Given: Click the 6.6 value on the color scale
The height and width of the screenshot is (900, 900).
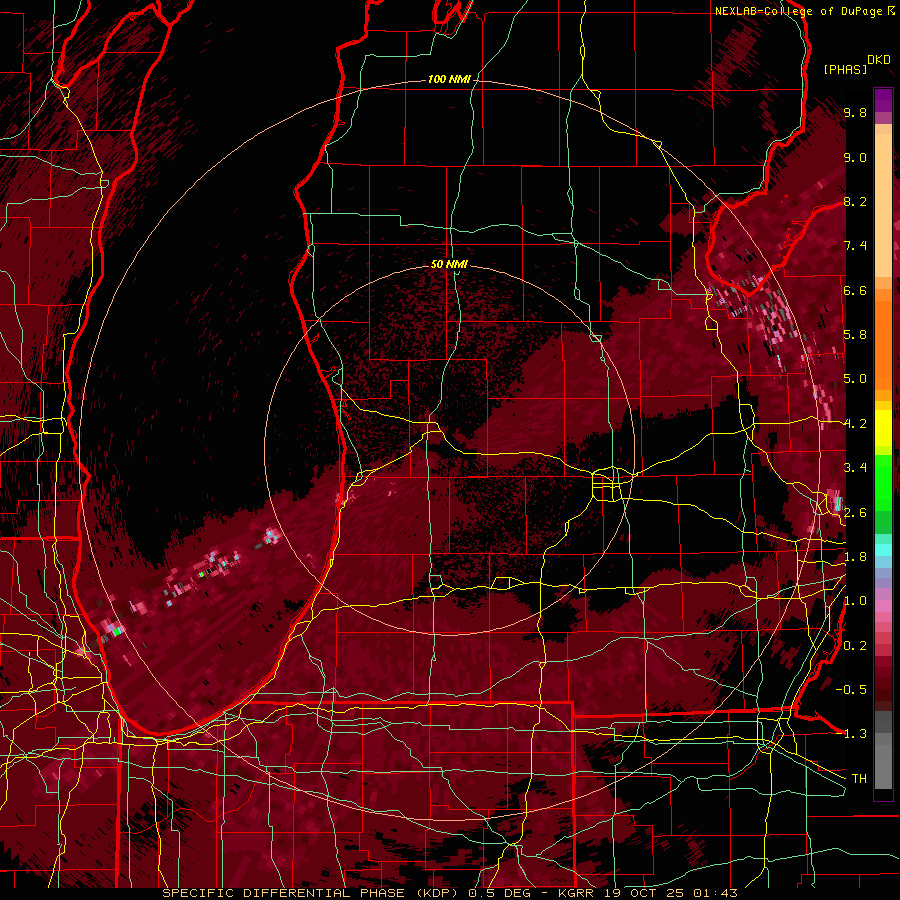Looking at the screenshot, I should [855, 290].
